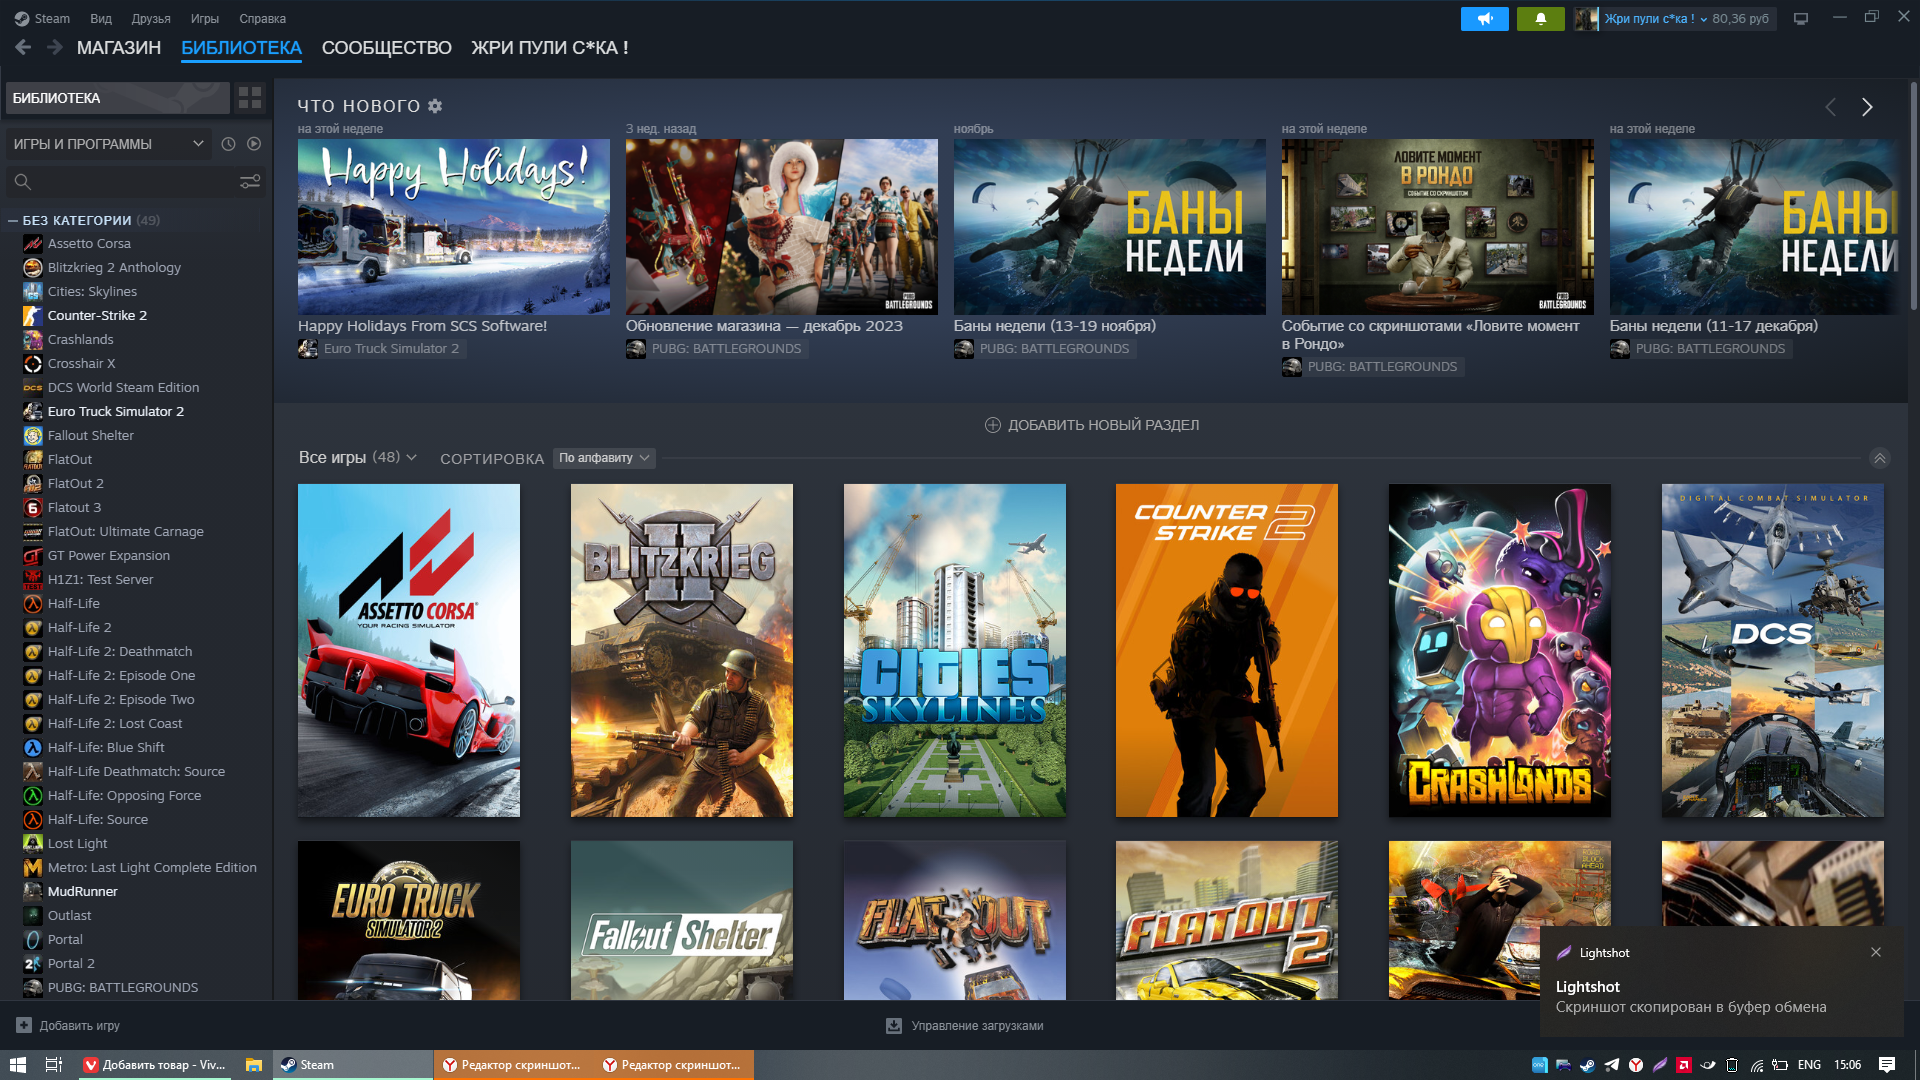Image resolution: width=1920 pixels, height=1080 pixels.
Task: Switch to Big Picture mode icon
Action: [1801, 19]
